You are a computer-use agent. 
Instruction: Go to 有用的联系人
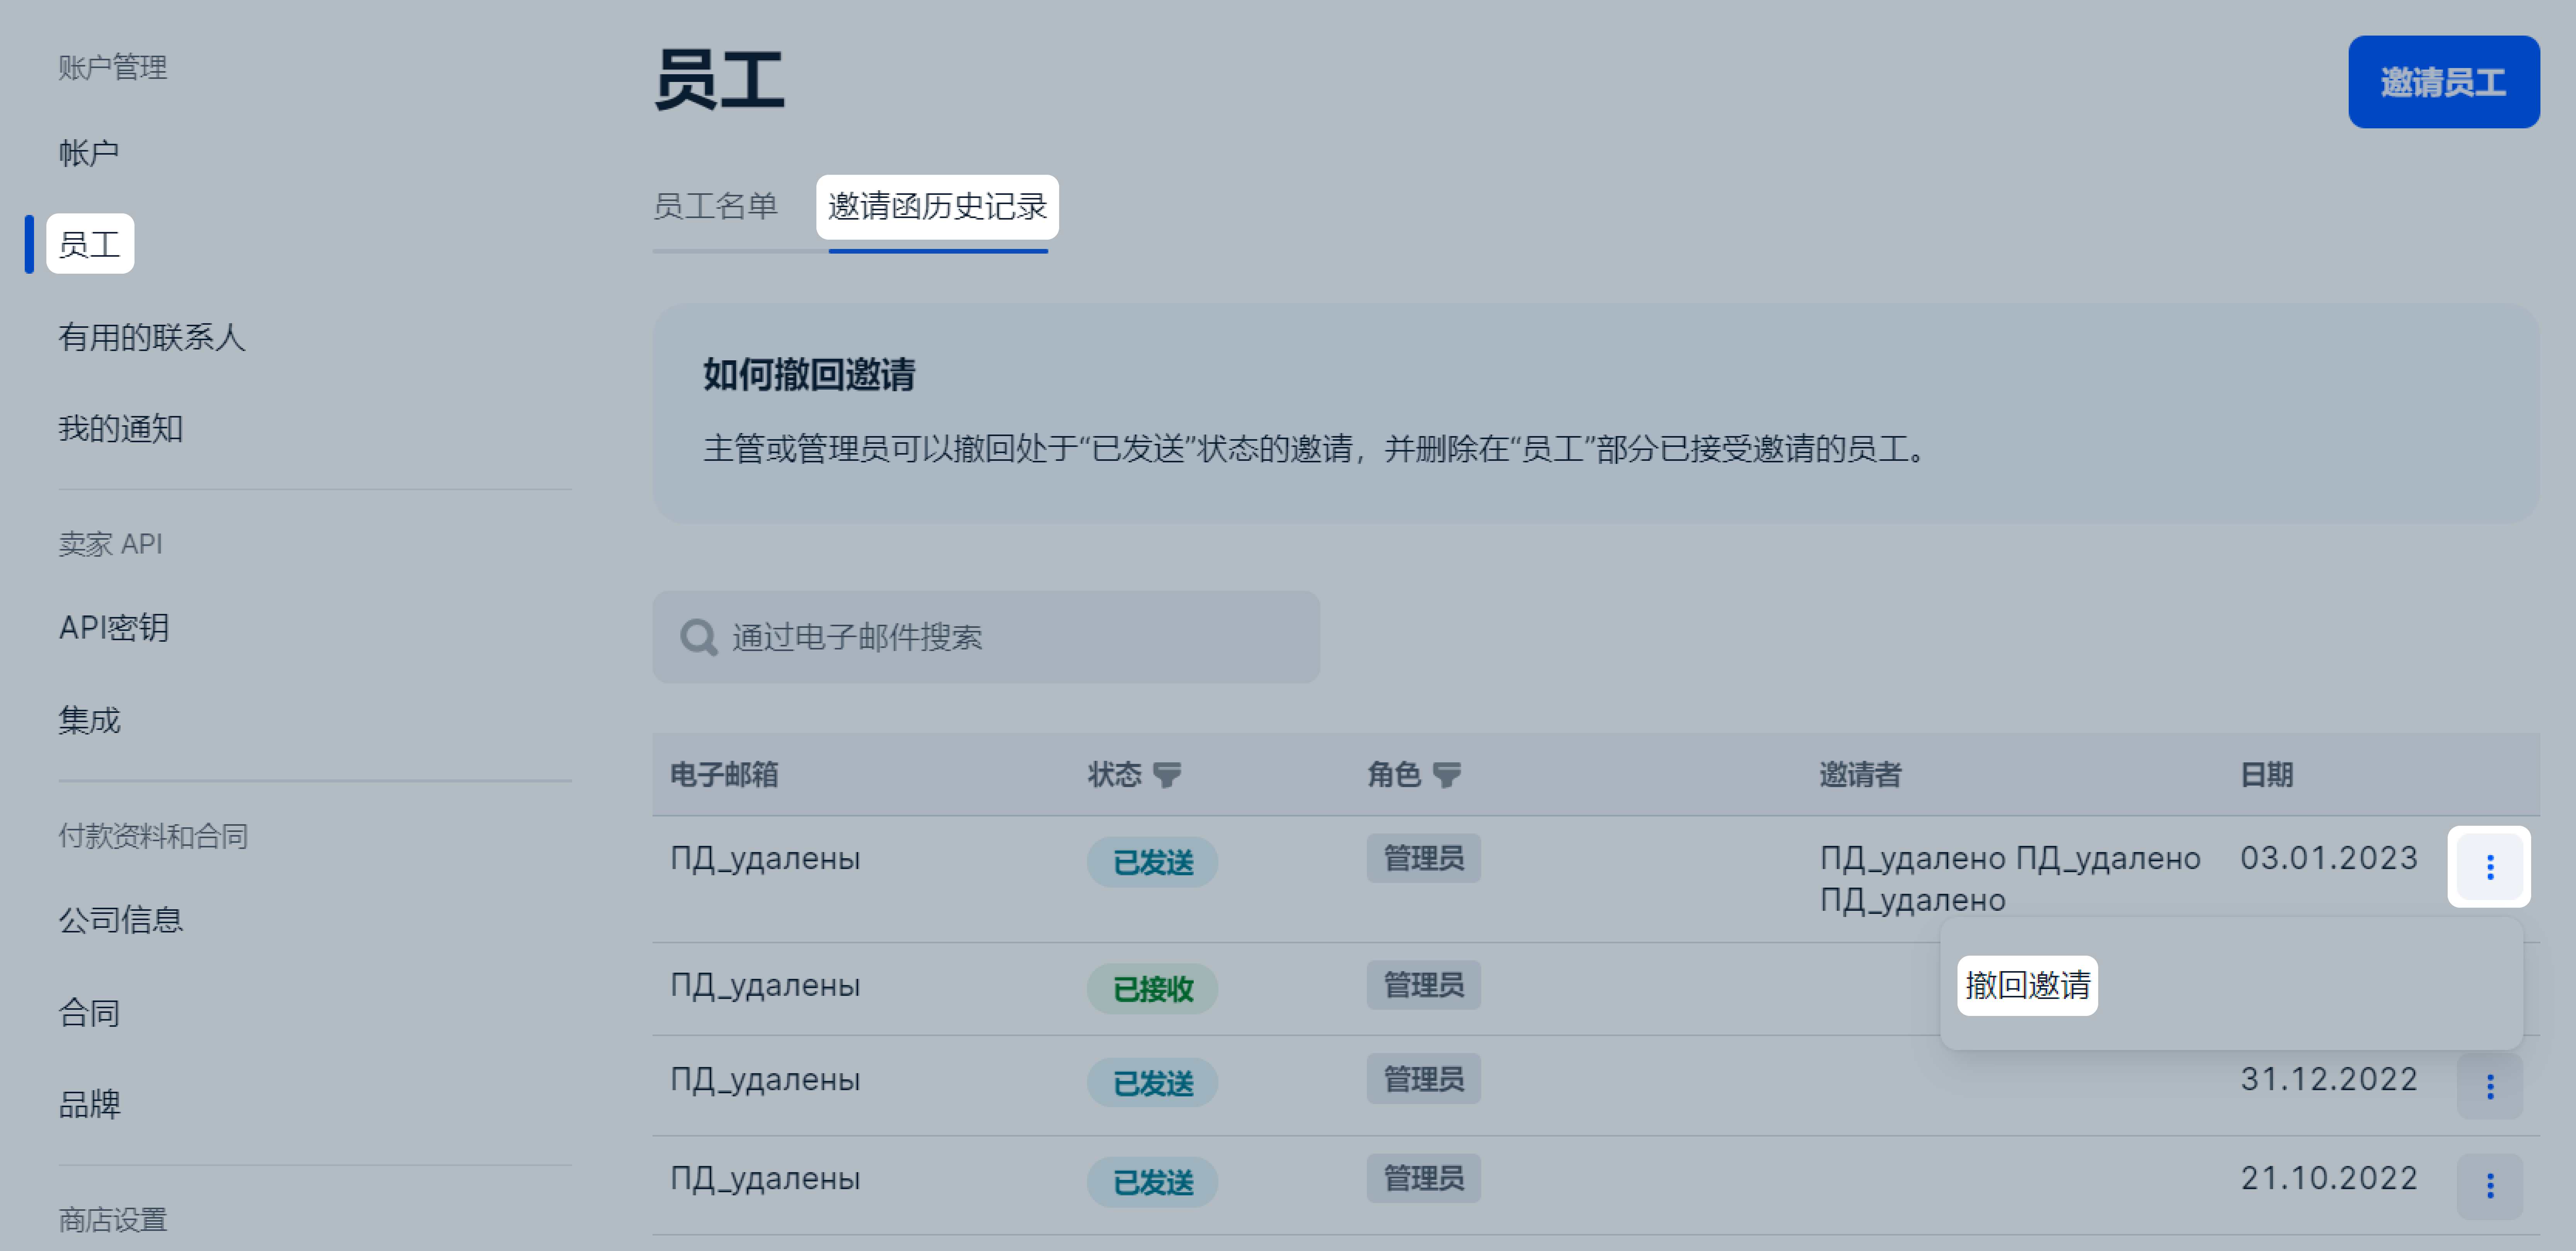152,337
